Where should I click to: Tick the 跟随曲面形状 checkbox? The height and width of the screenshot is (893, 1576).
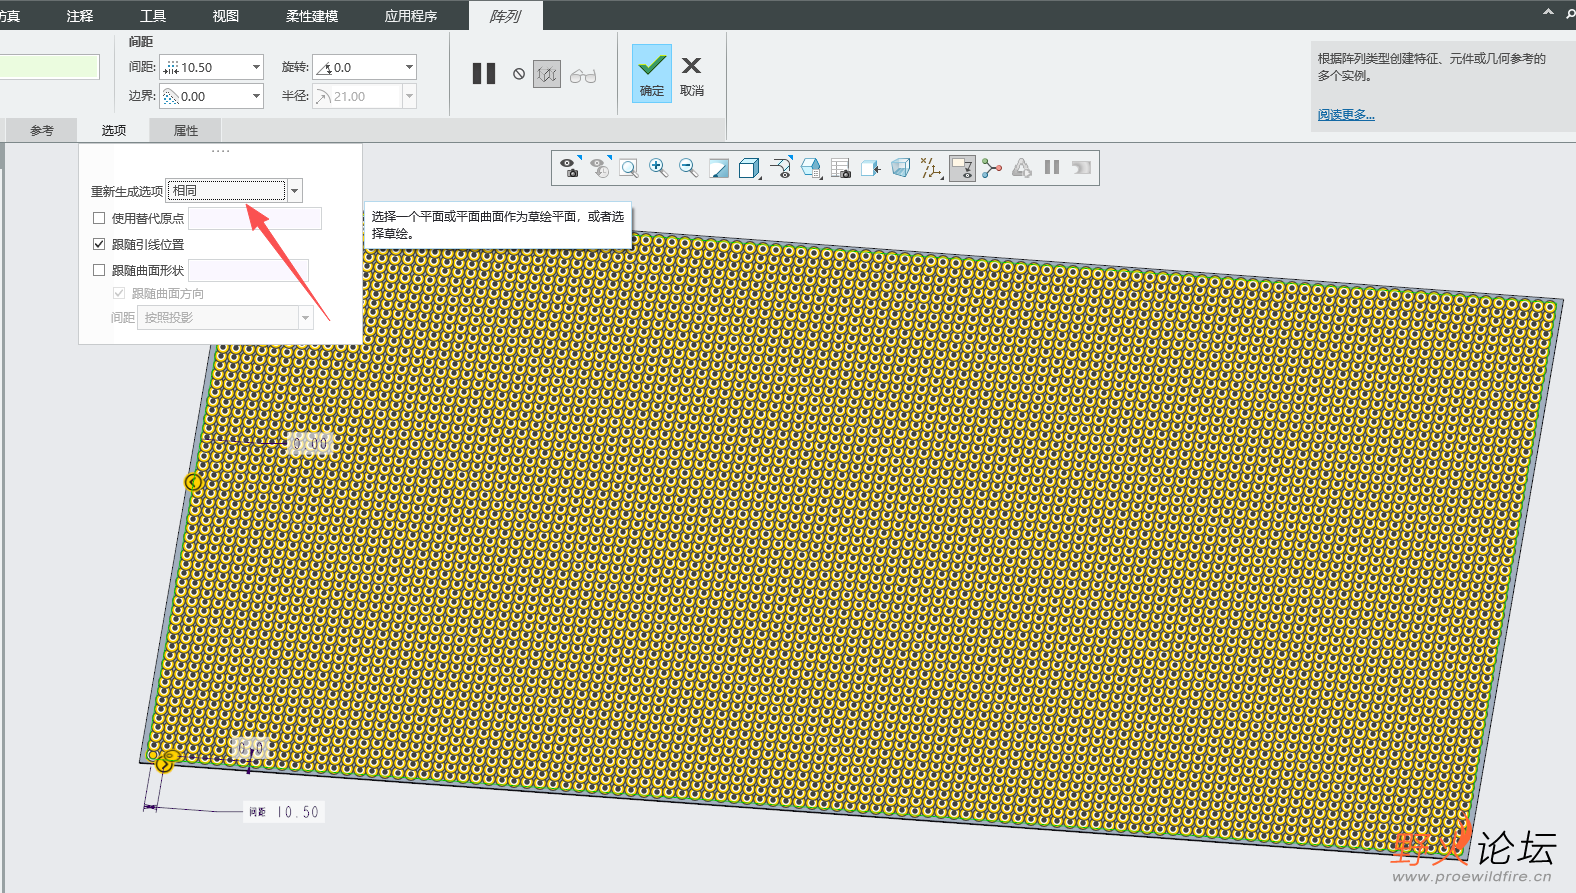99,270
